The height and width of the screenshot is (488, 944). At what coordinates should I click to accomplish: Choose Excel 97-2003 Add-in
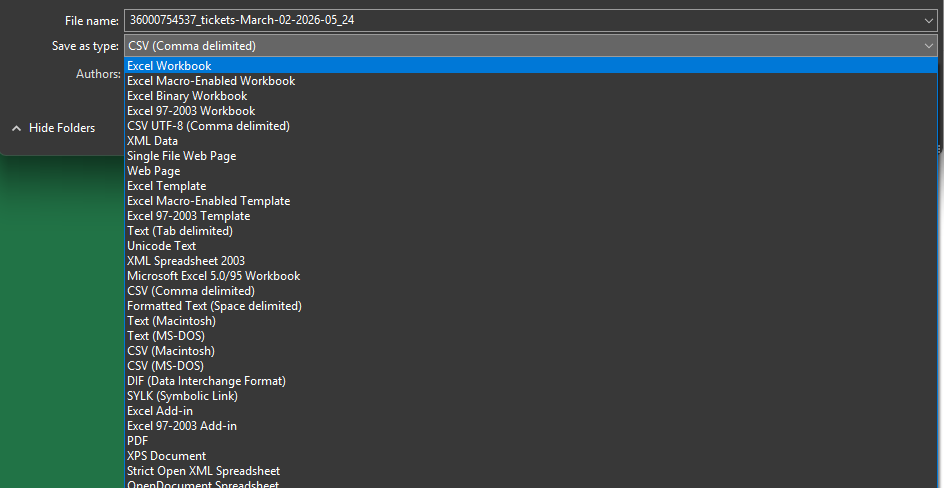coord(530,426)
